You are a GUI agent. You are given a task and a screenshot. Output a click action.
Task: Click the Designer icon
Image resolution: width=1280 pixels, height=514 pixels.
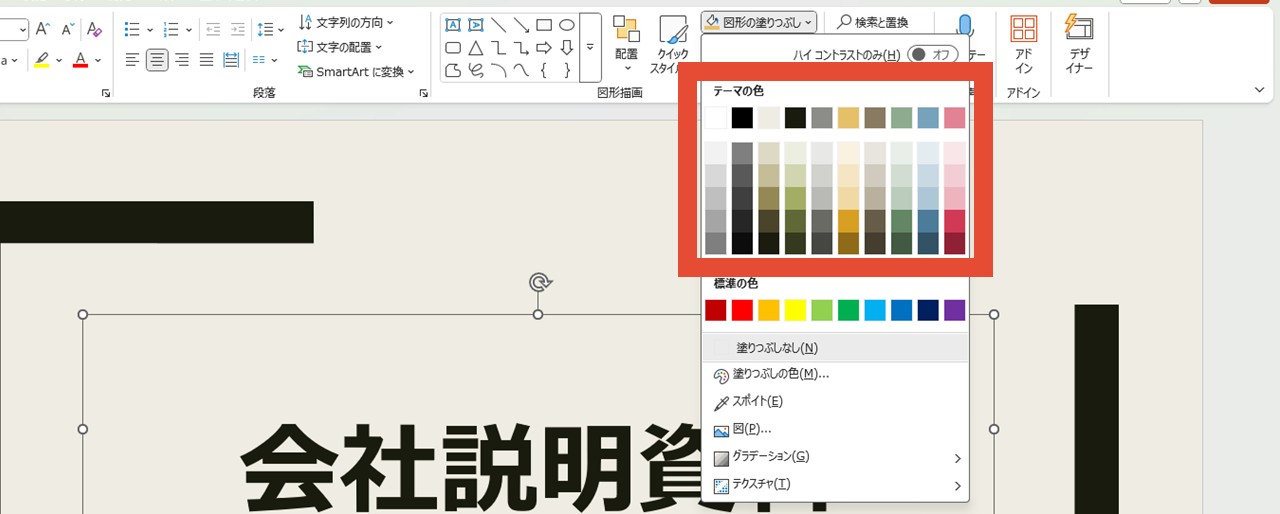click(1079, 45)
